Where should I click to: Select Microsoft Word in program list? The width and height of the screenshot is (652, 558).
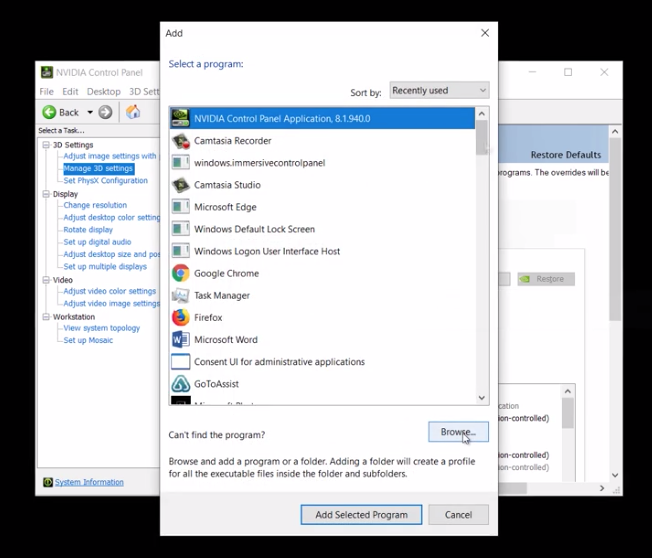[x=322, y=339]
